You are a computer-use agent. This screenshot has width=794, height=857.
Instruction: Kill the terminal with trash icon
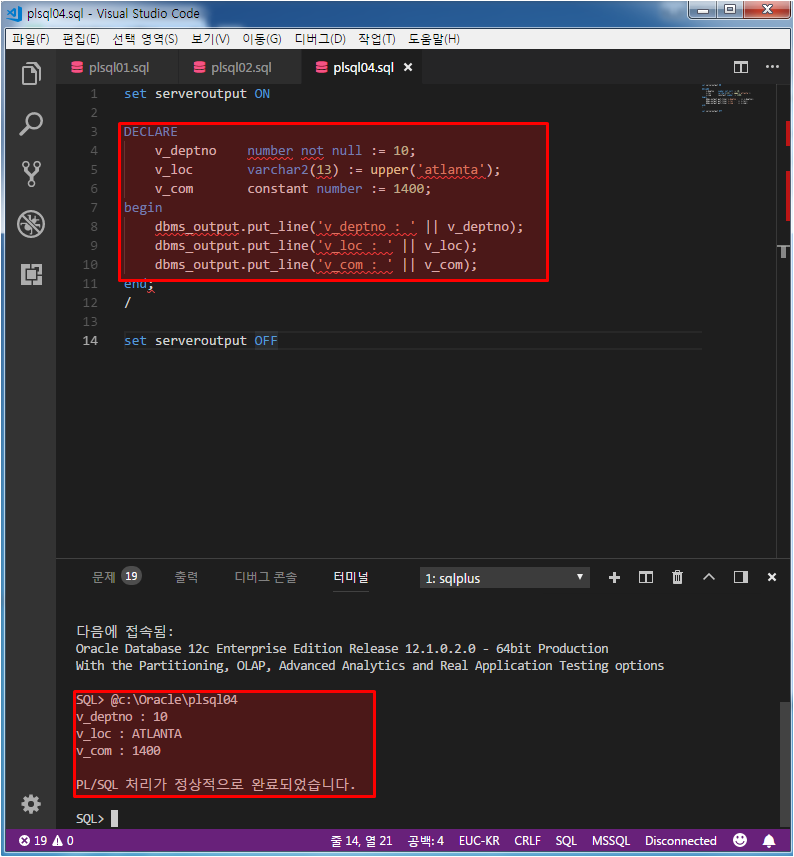pos(677,577)
